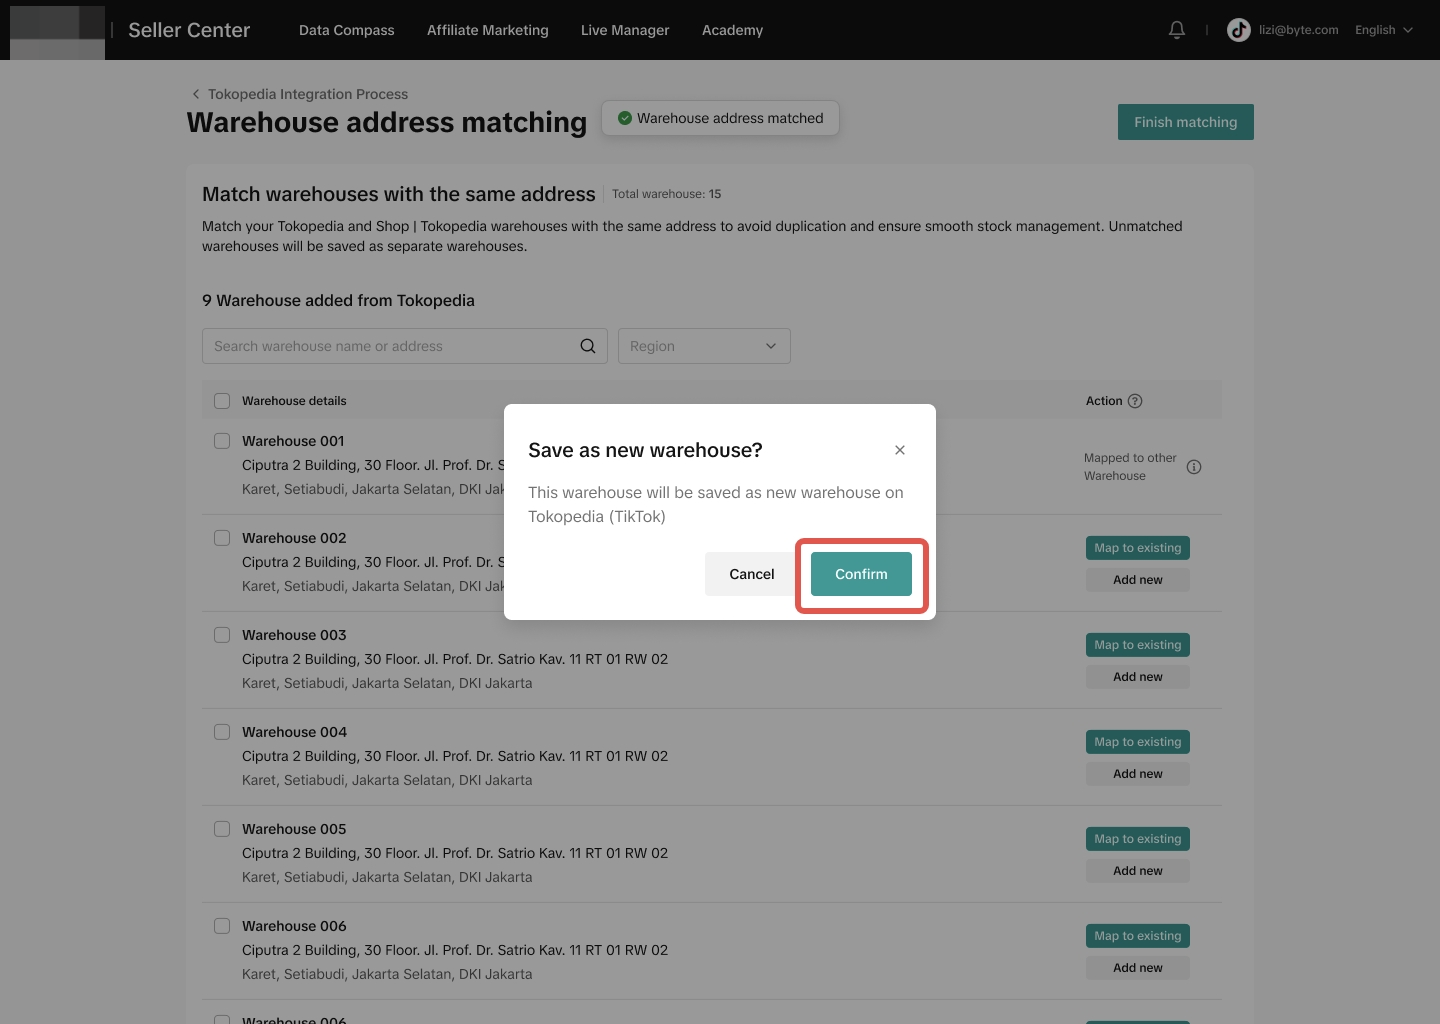Confirm saving as new warehouse
The image size is (1440, 1024).
(x=861, y=574)
